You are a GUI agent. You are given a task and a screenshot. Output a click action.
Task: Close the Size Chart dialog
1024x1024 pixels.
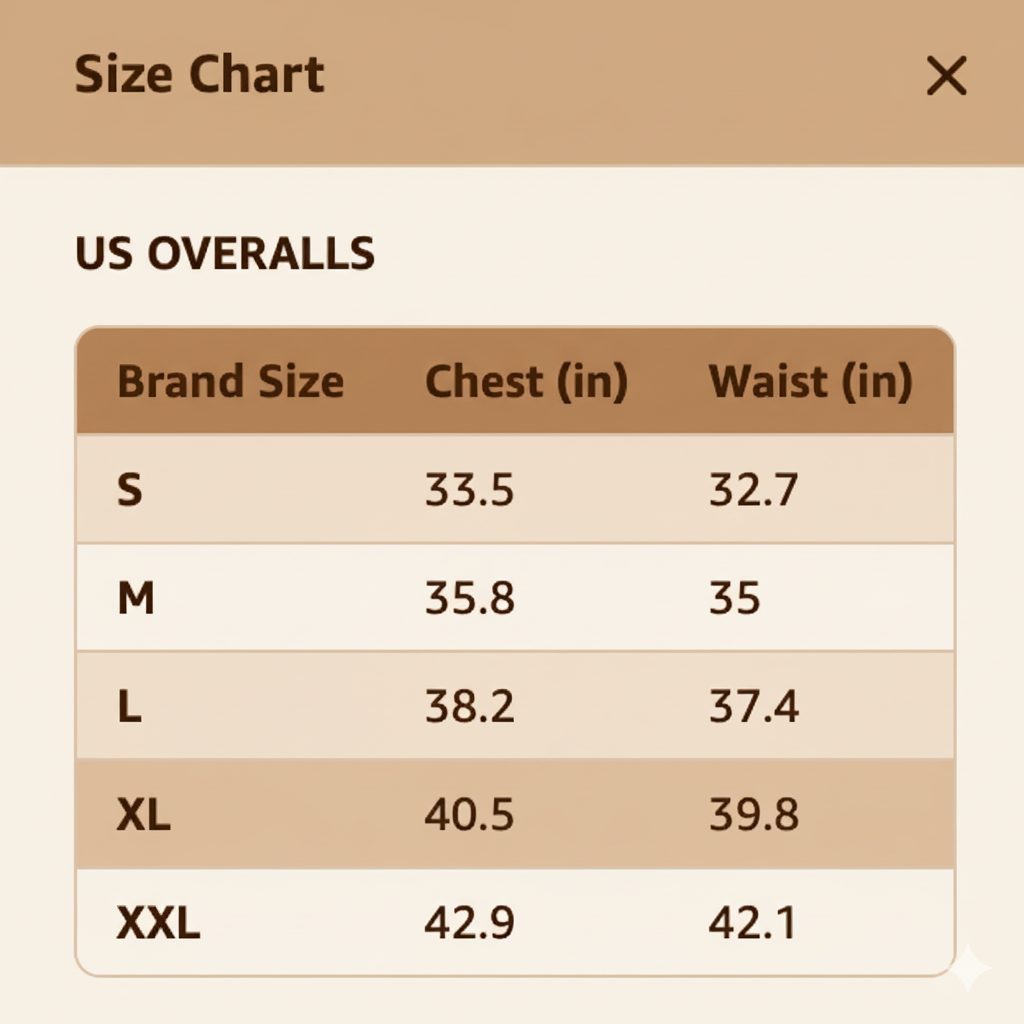[x=946, y=76]
